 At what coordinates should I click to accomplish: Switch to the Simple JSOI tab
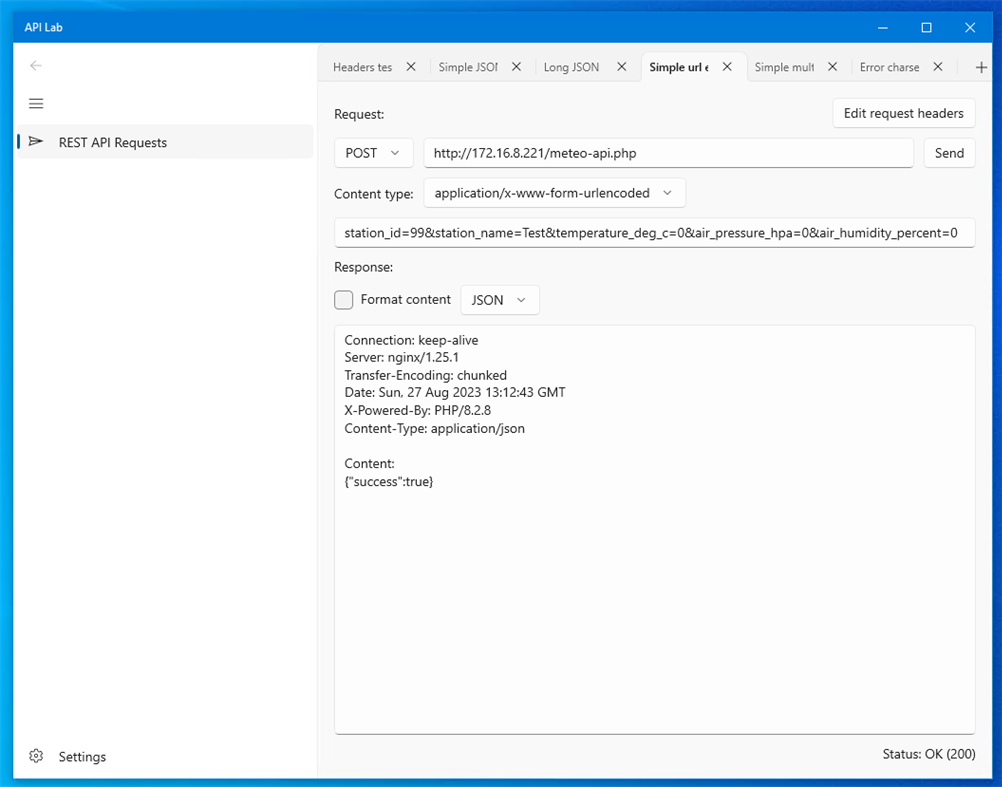(x=468, y=66)
